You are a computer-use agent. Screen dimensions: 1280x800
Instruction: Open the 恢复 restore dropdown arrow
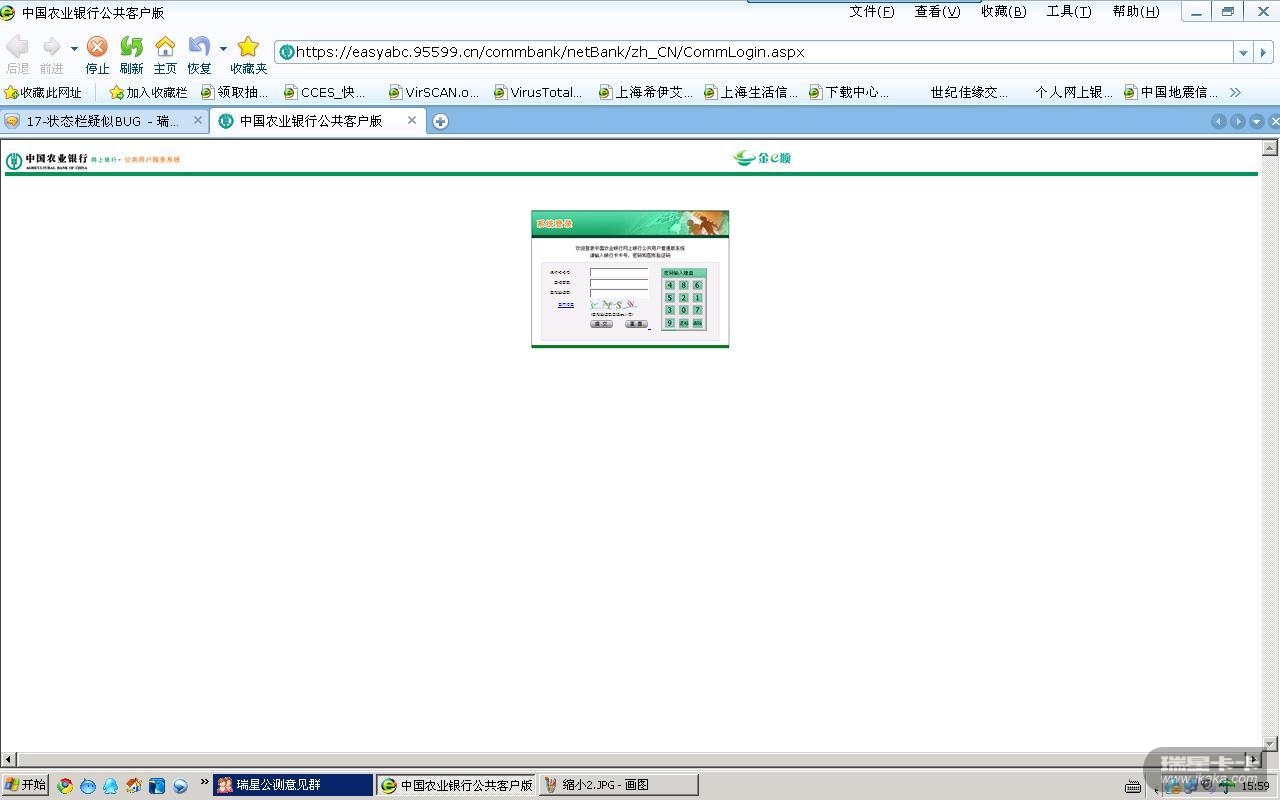click(x=223, y=48)
